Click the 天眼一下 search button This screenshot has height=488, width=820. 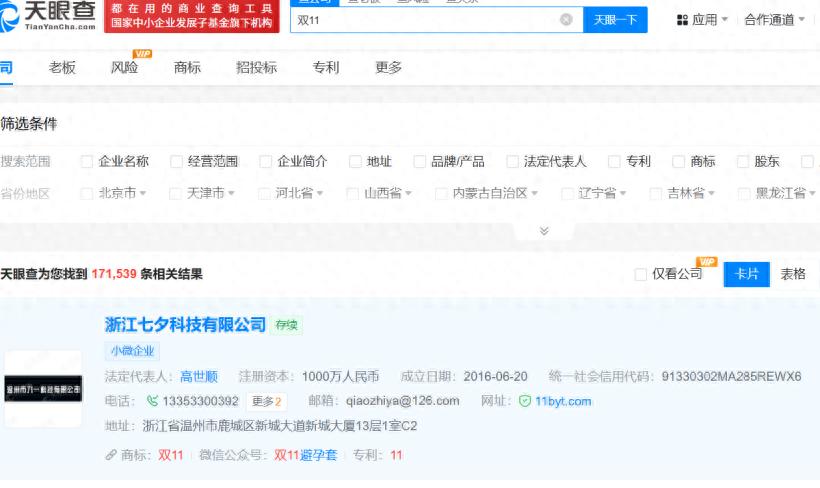(615, 20)
